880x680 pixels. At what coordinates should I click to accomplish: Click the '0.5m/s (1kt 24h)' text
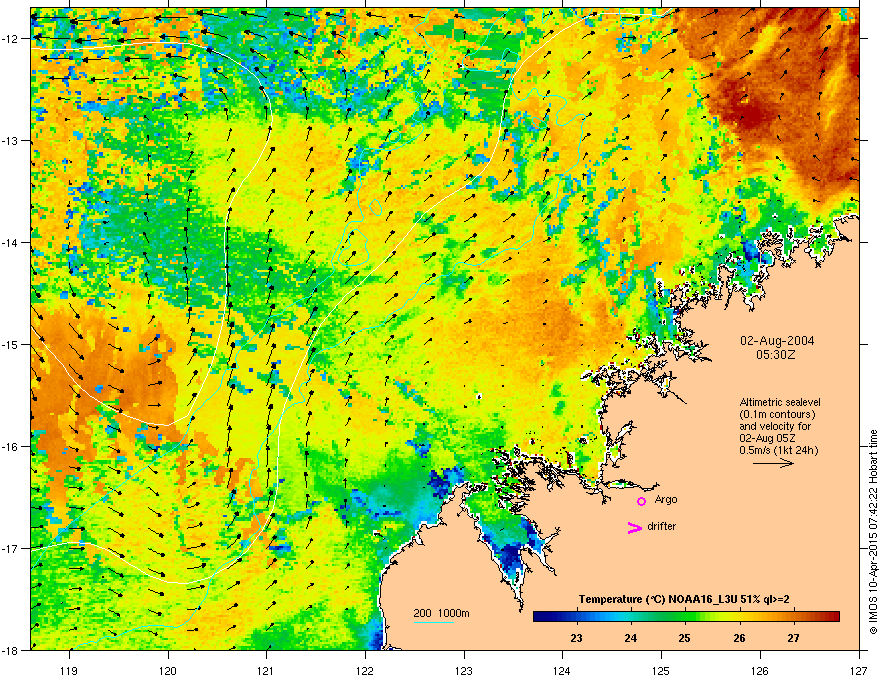click(x=779, y=451)
